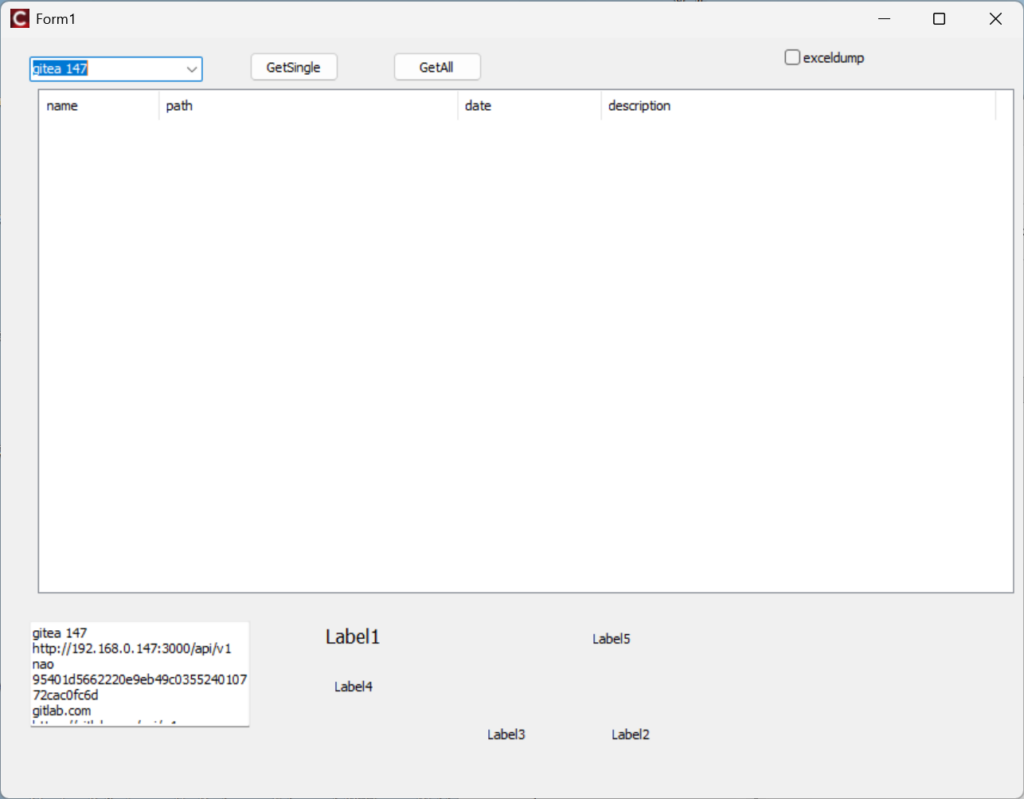Click the Form1 app icon in title bar
1024x799 pixels.
click(x=19, y=19)
